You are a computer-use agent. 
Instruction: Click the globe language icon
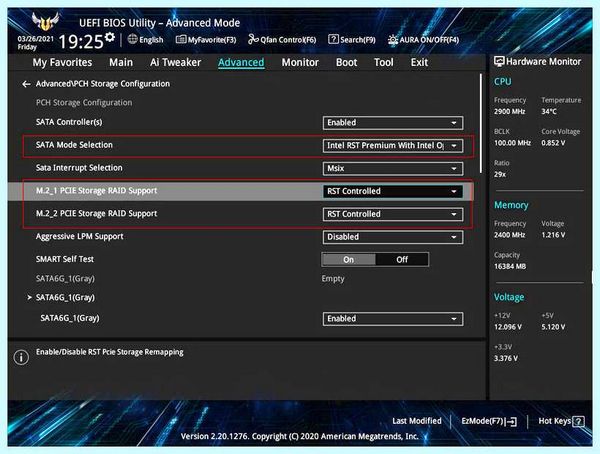(x=132, y=39)
